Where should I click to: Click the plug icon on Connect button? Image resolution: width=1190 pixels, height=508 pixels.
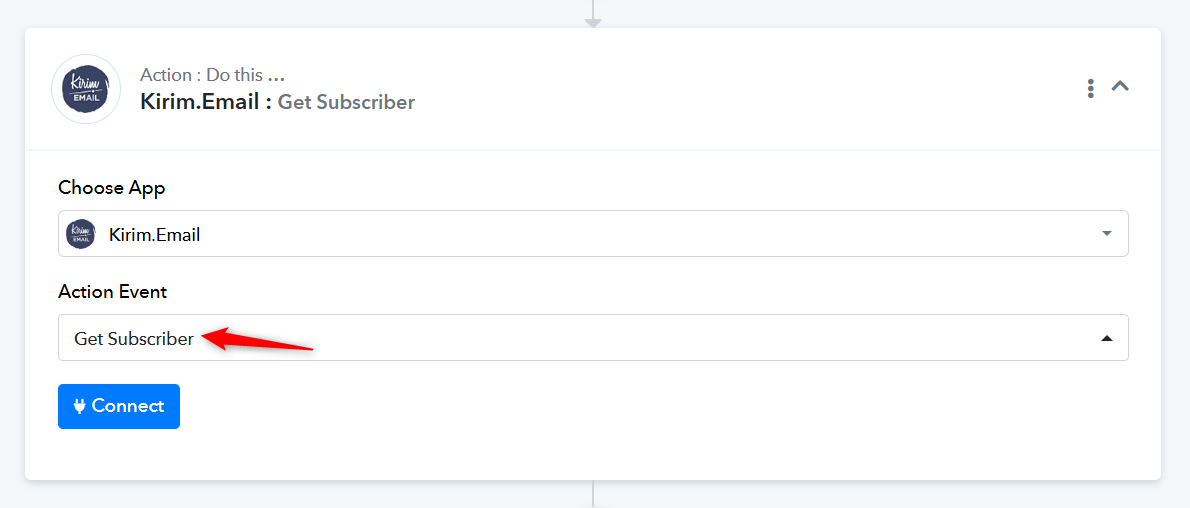80,406
